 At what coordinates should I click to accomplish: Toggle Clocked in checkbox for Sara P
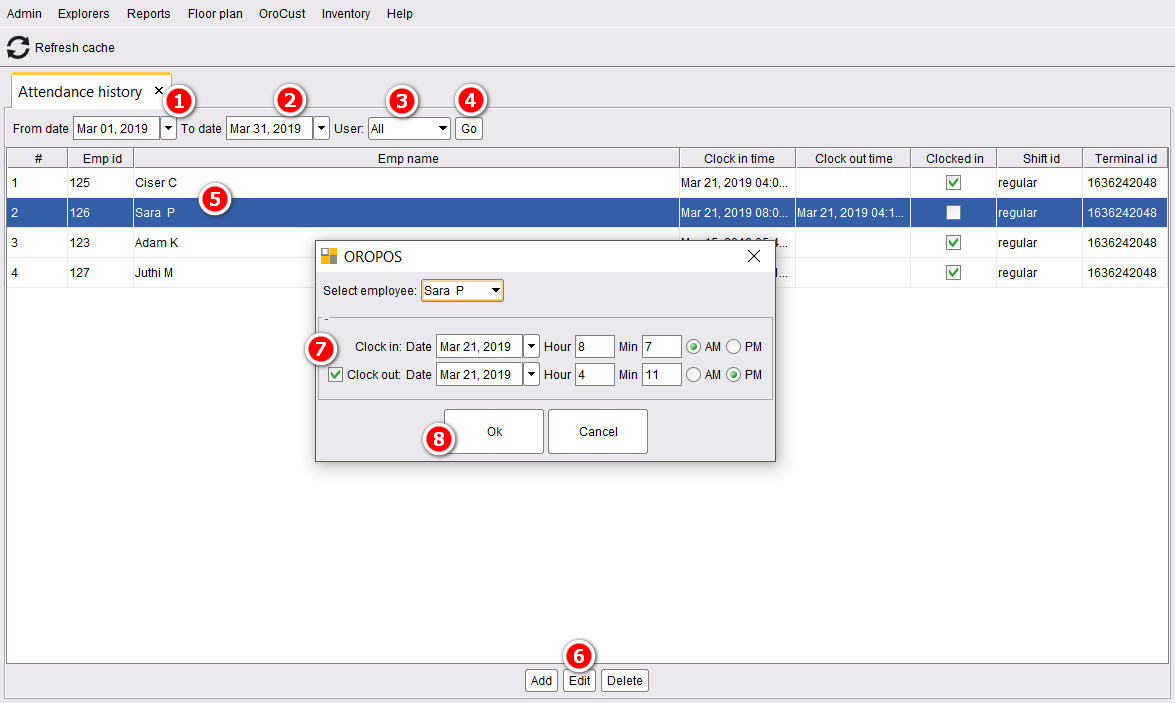pyautogui.click(x=953, y=212)
